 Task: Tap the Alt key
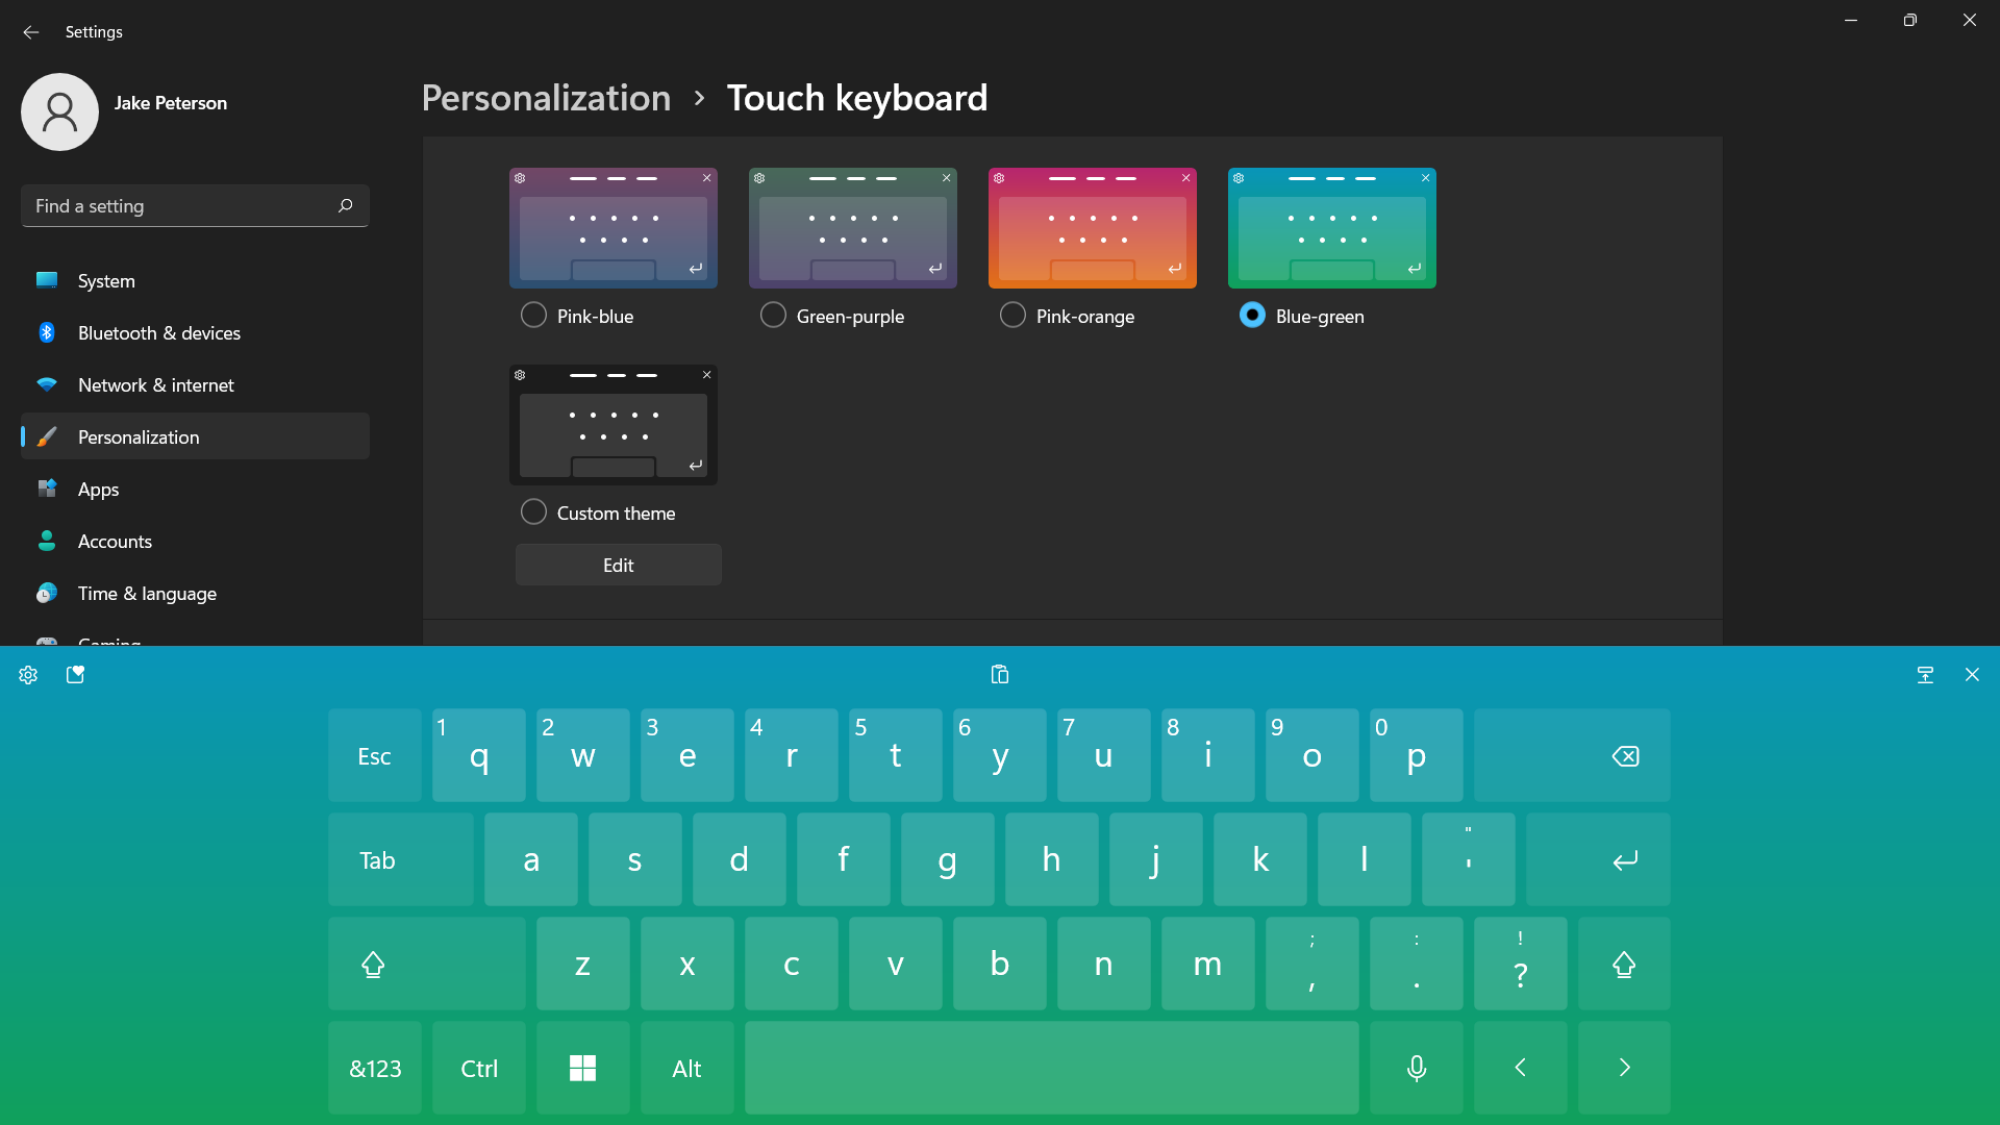[x=687, y=1068]
